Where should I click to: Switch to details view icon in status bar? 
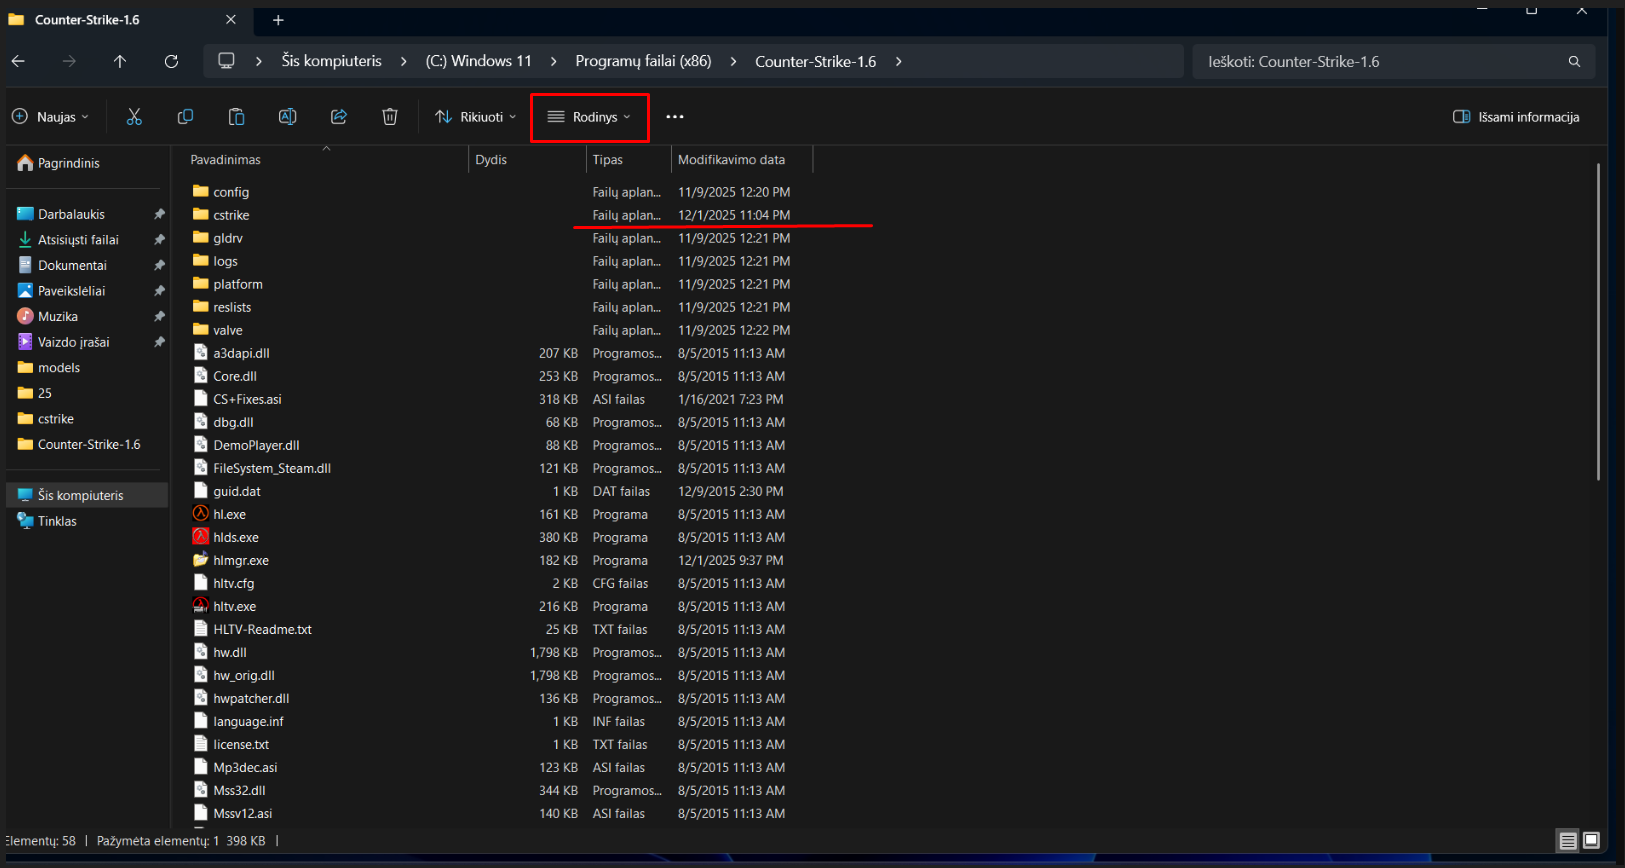[1568, 841]
